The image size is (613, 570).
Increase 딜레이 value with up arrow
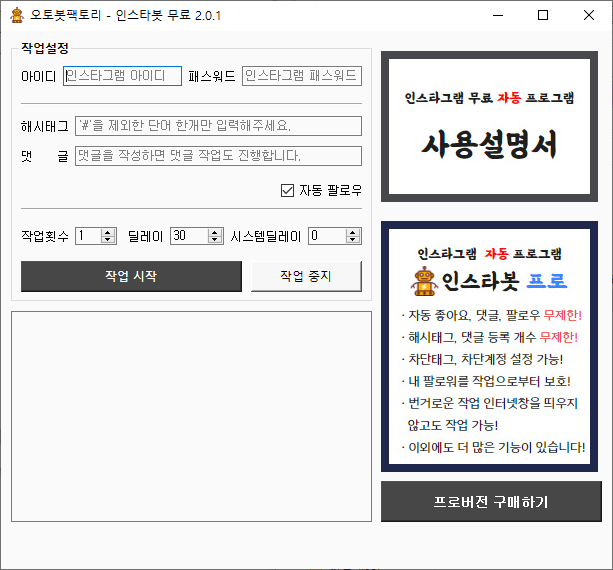pos(215,232)
